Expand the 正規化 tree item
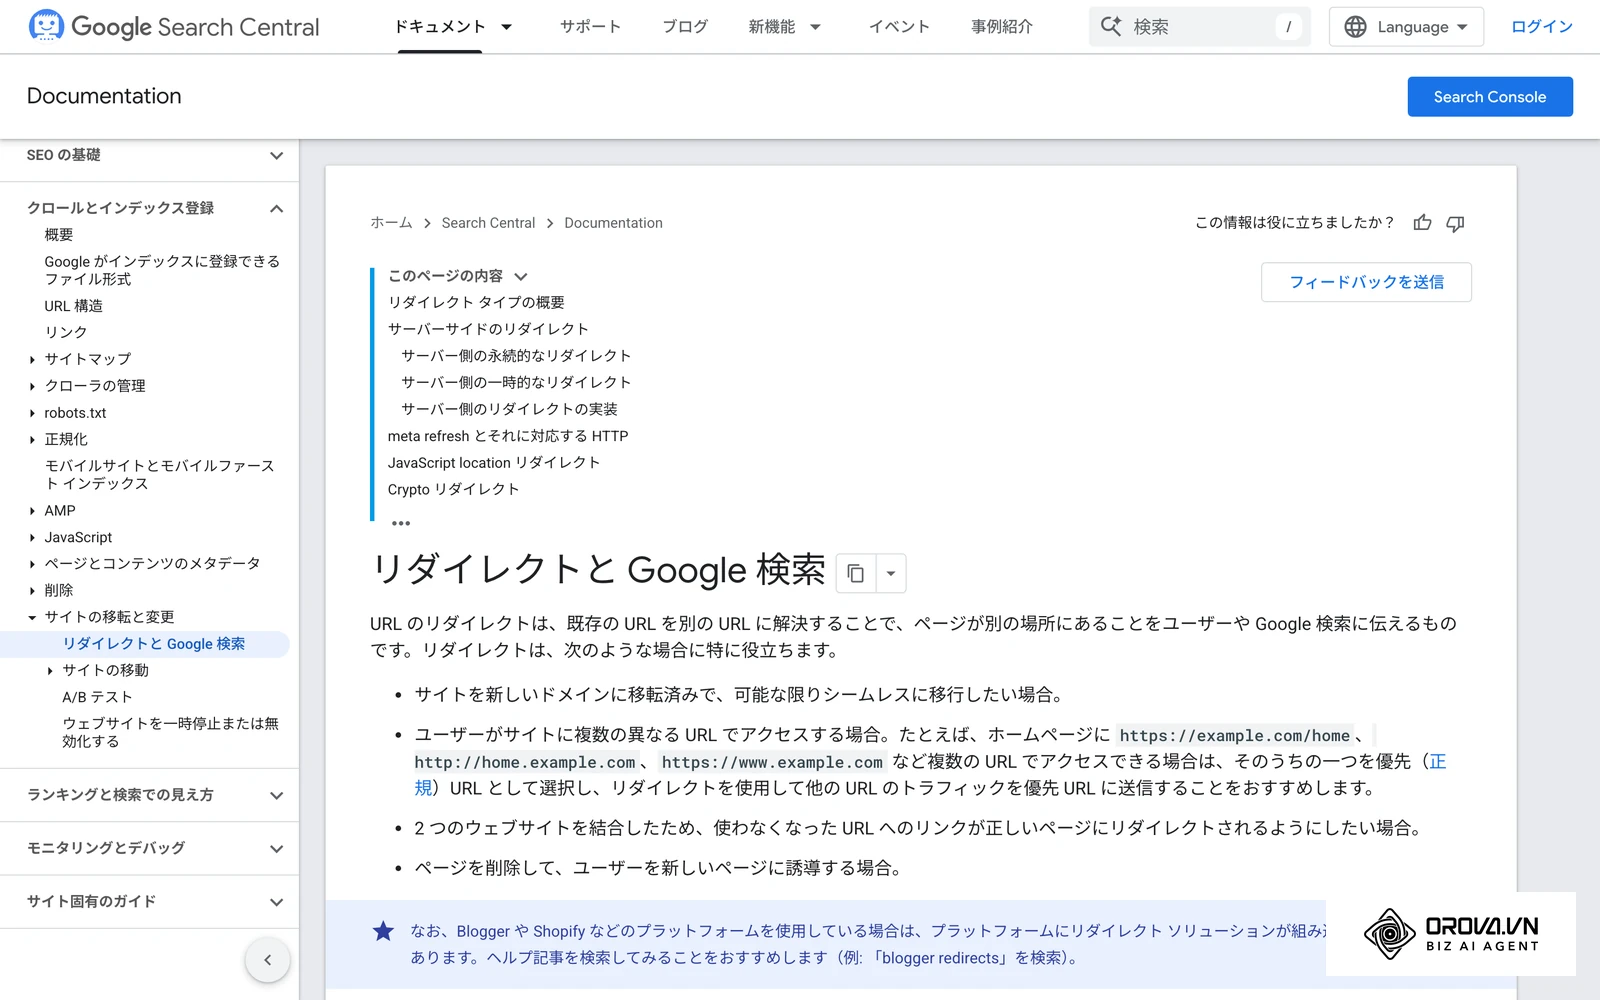Viewport: 1600px width, 1000px height. 32,439
